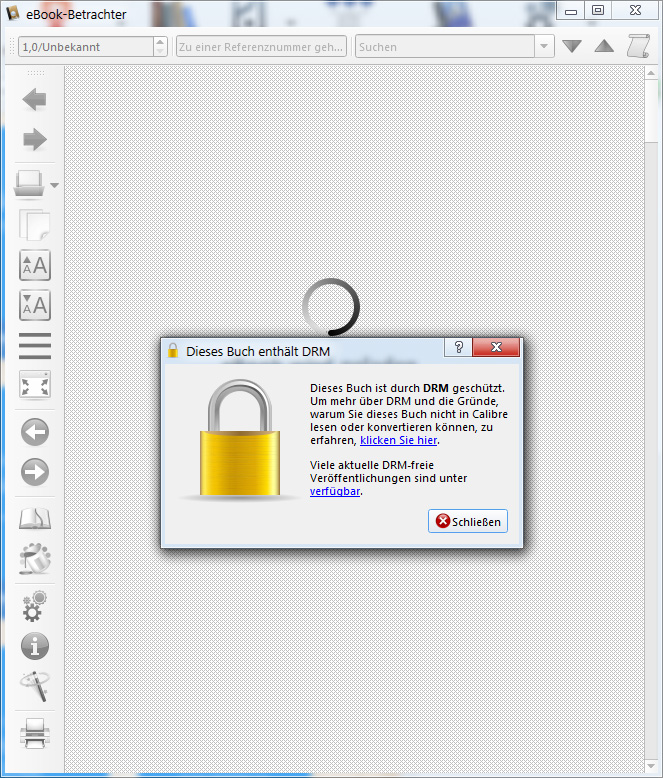Image resolution: width=663 pixels, height=778 pixels.
Task: Expand the open ebook dropdown arrow
Action: pyautogui.click(x=54, y=186)
